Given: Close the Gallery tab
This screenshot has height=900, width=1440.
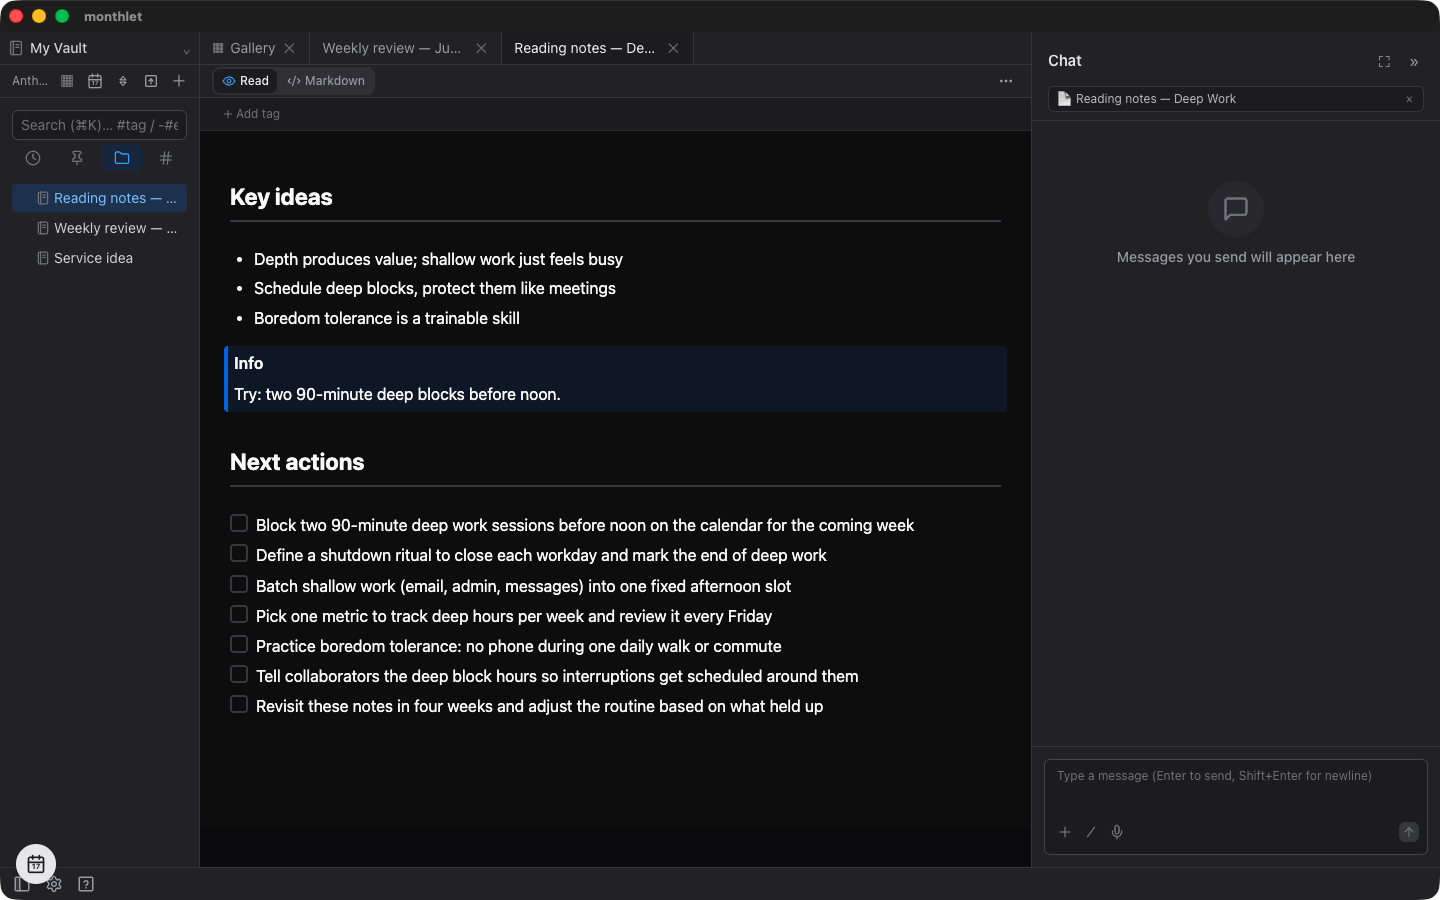Looking at the screenshot, I should 289,48.
